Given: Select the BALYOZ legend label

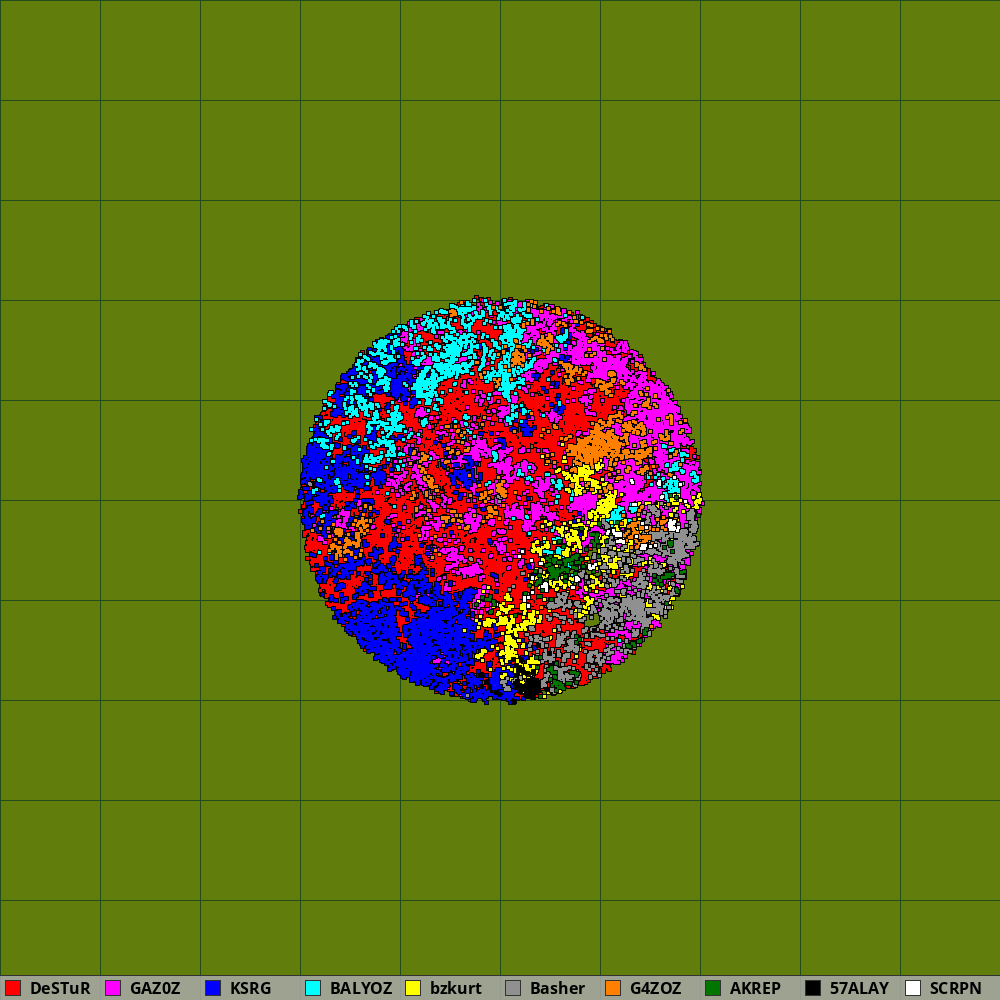Looking at the screenshot, I should point(361,988).
